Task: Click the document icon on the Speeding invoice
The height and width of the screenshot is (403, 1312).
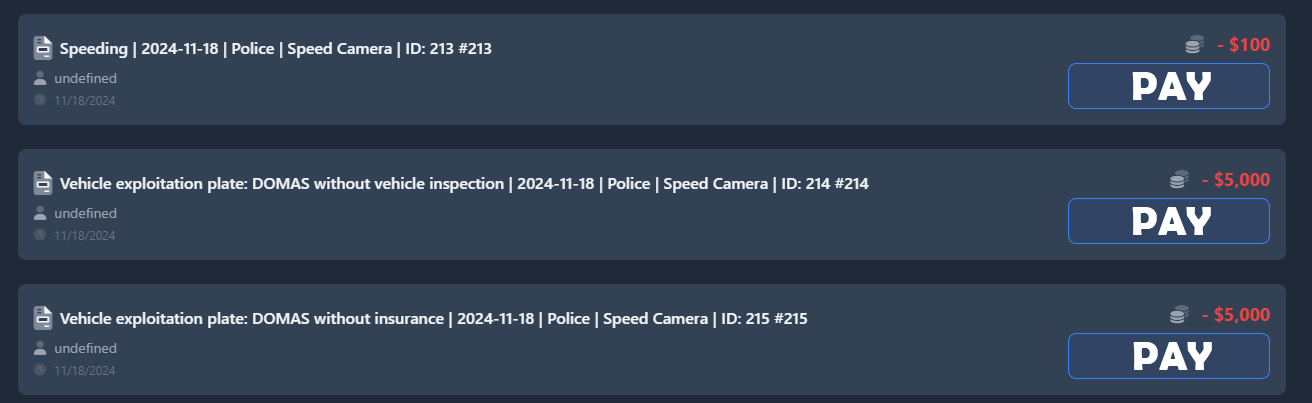Action: [x=42, y=48]
